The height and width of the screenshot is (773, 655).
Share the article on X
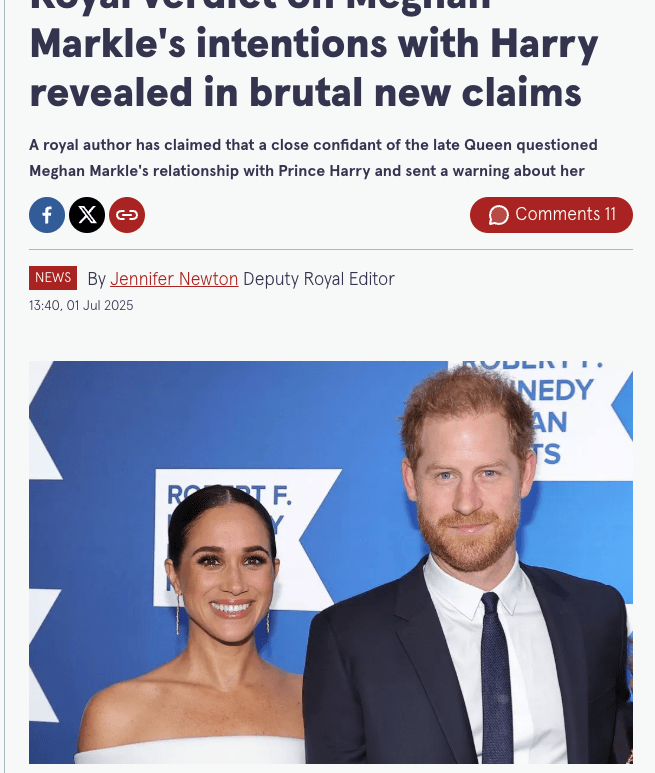click(x=87, y=215)
